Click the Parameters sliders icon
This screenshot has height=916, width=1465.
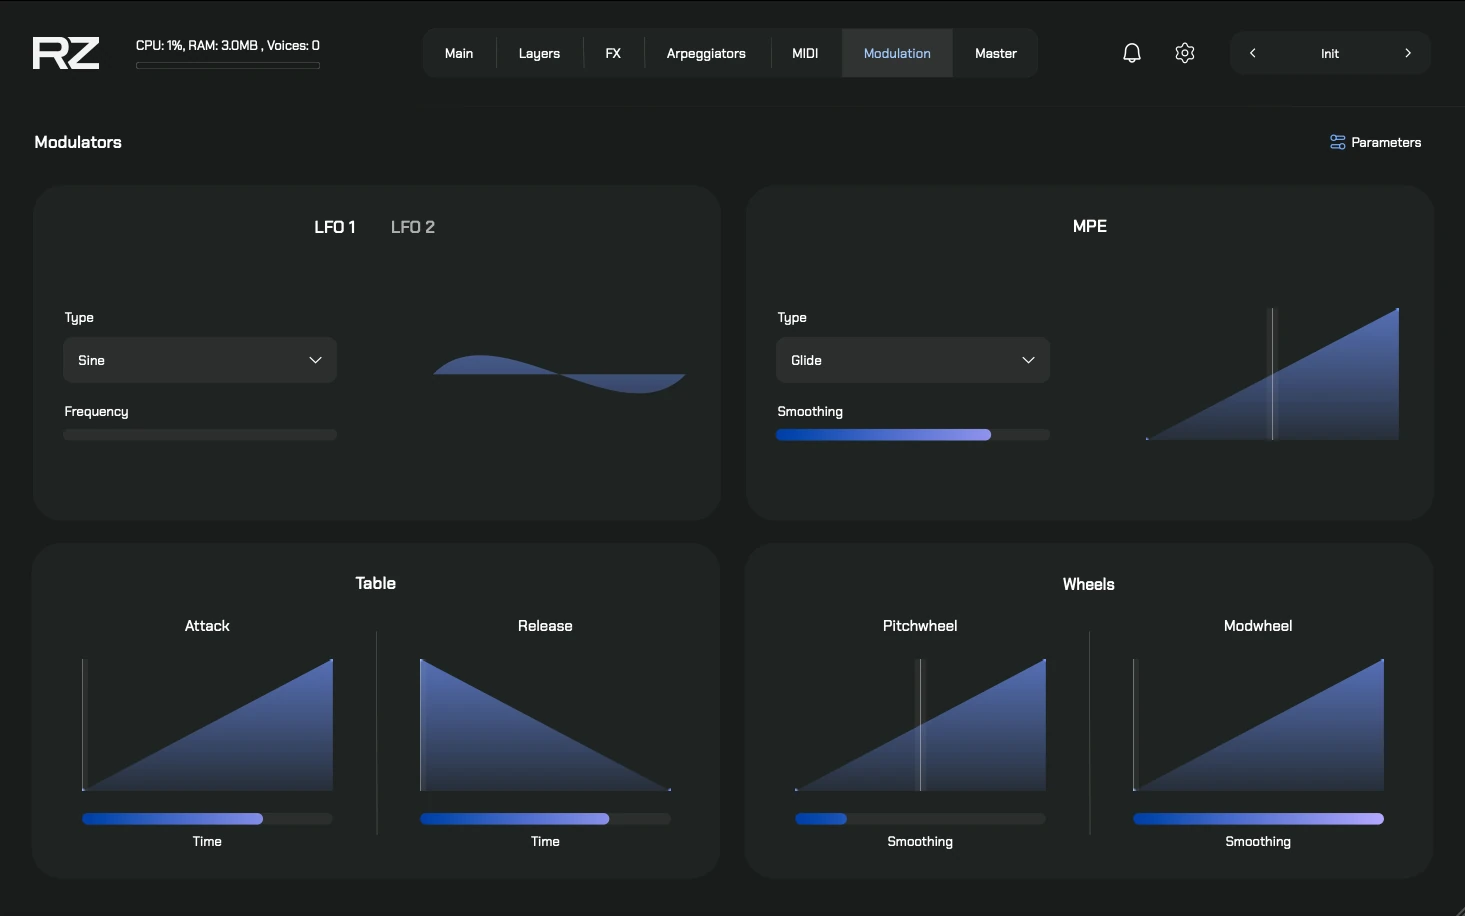(x=1337, y=142)
